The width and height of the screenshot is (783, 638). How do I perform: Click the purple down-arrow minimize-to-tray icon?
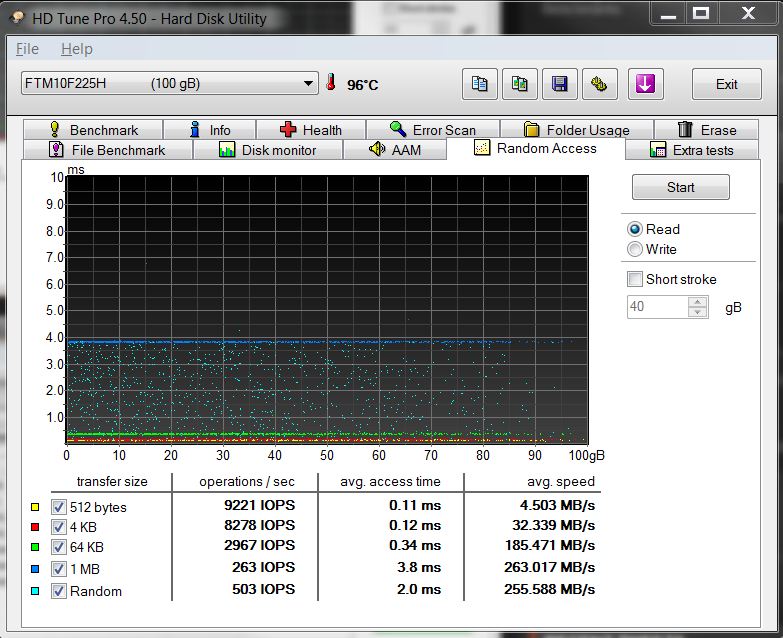(646, 84)
